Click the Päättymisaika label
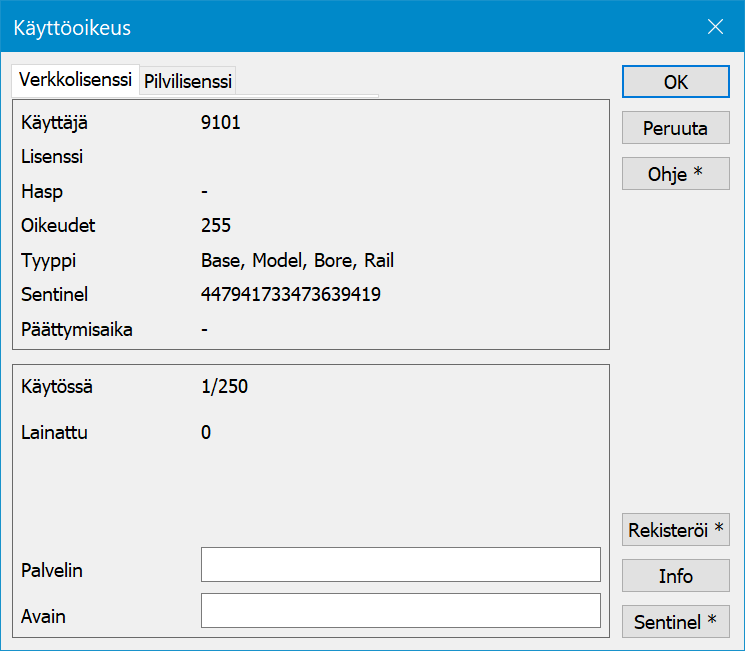 click(x=77, y=329)
